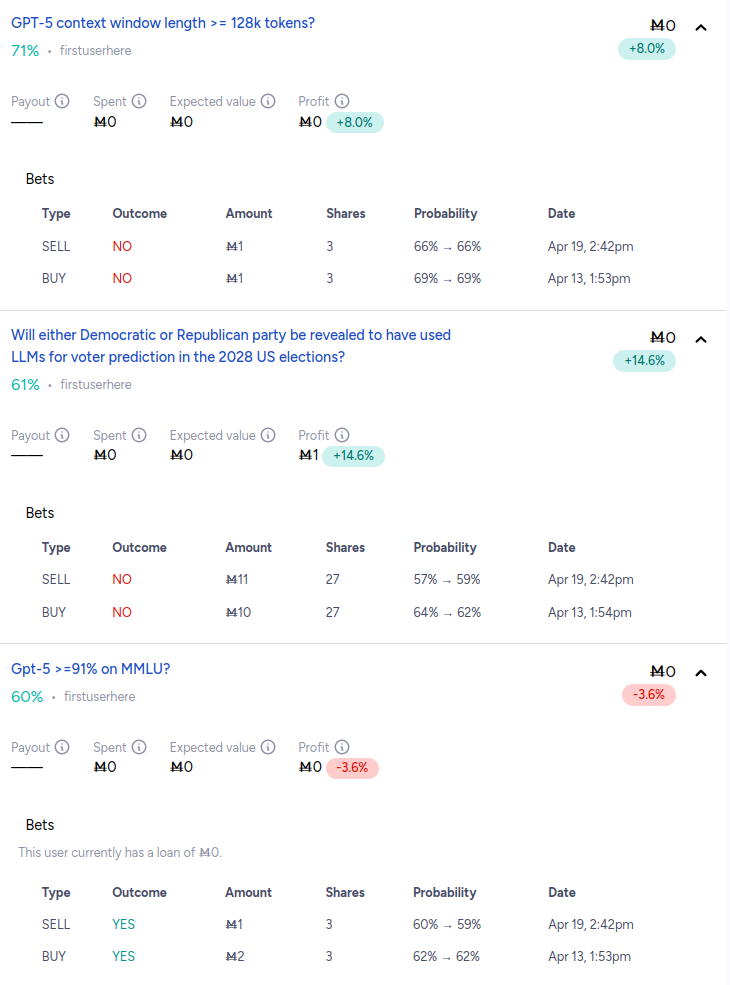Click Profit info icon in 2028 elections market
The height and width of the screenshot is (985, 730).
click(342, 435)
